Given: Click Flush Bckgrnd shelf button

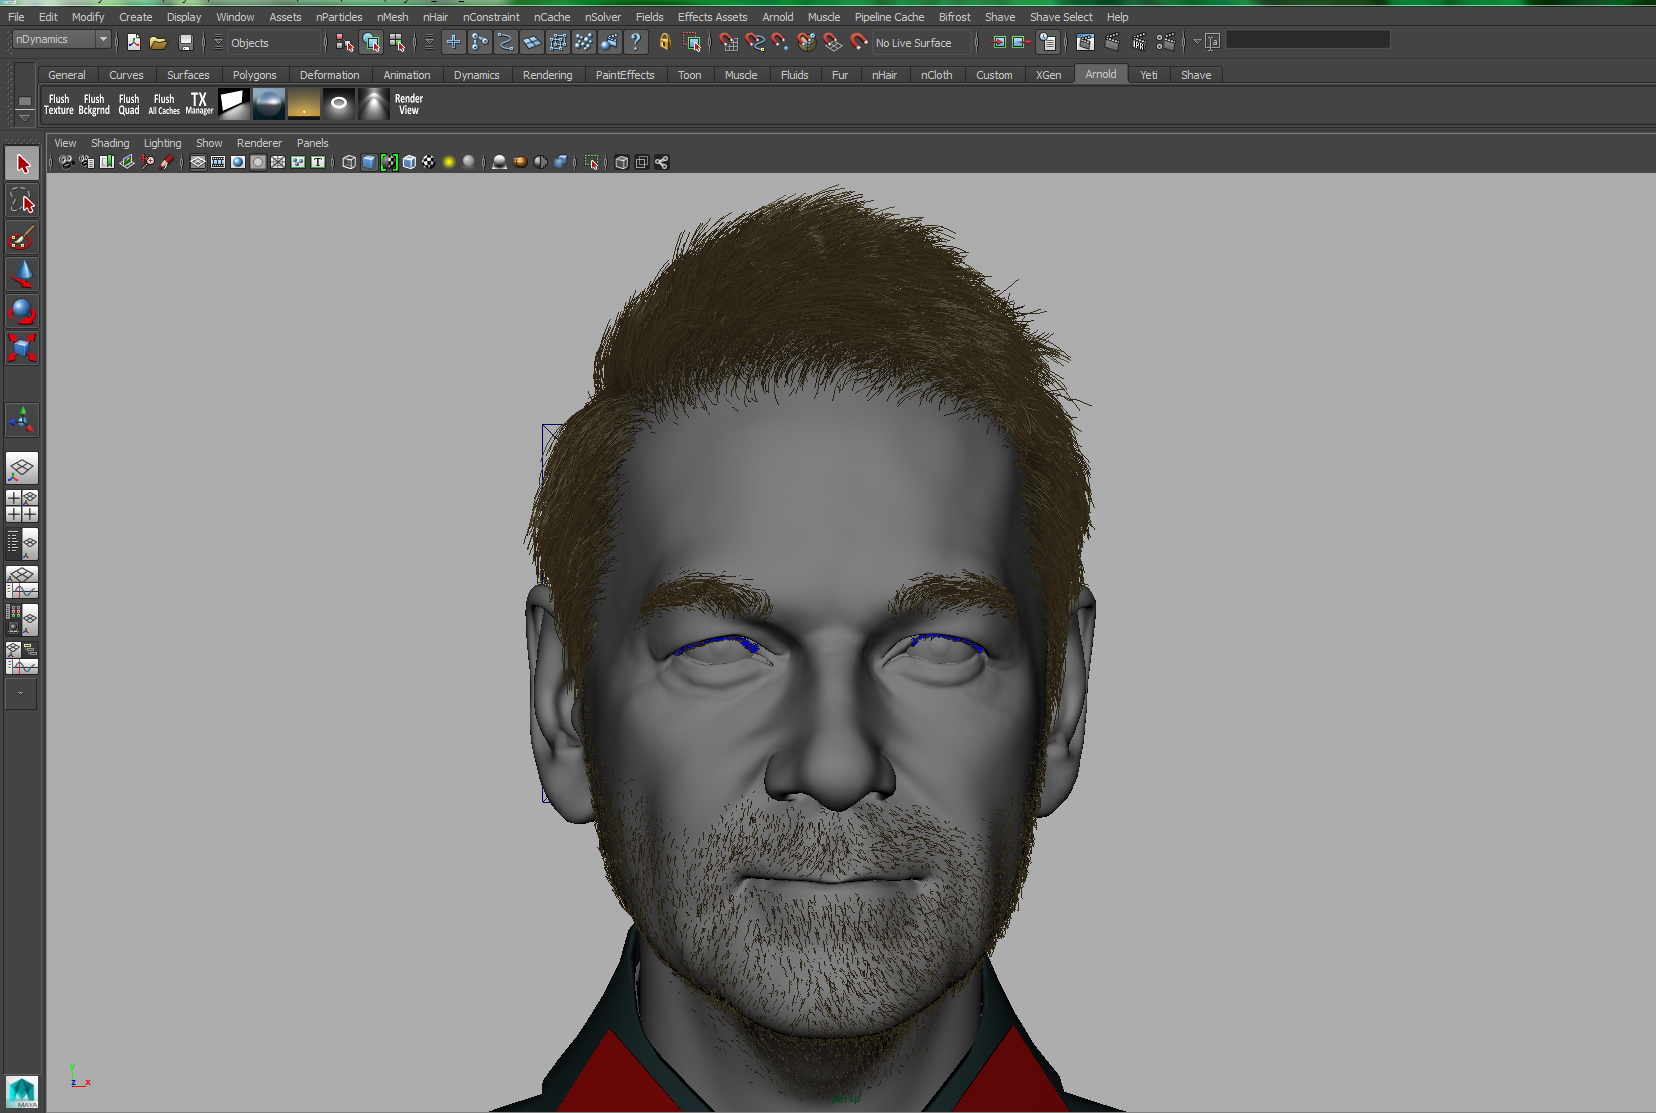Looking at the screenshot, I should pos(94,104).
